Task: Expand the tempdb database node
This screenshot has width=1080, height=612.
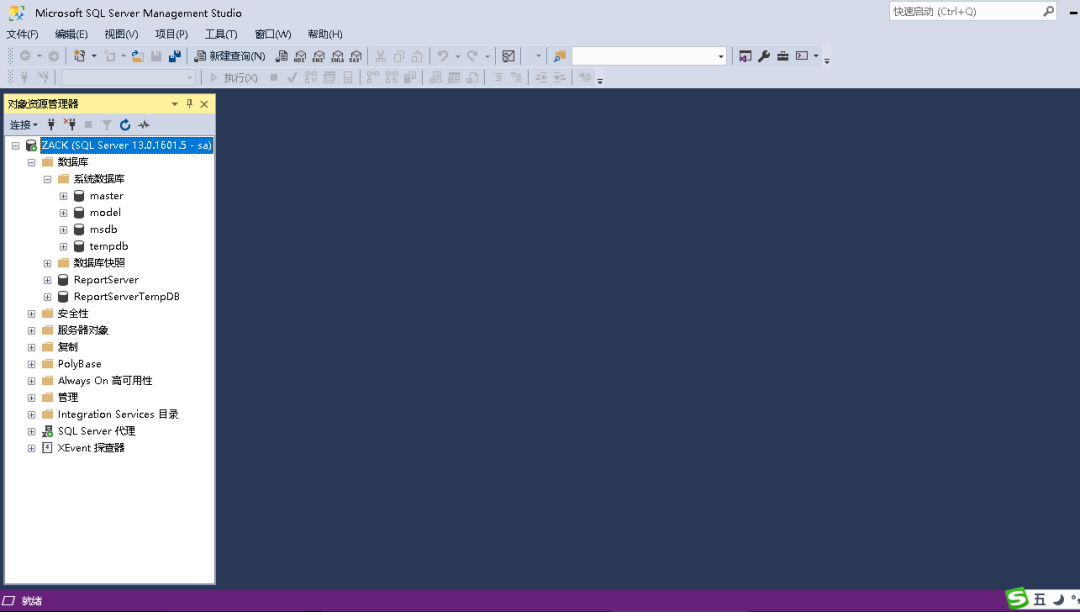Action: point(63,246)
